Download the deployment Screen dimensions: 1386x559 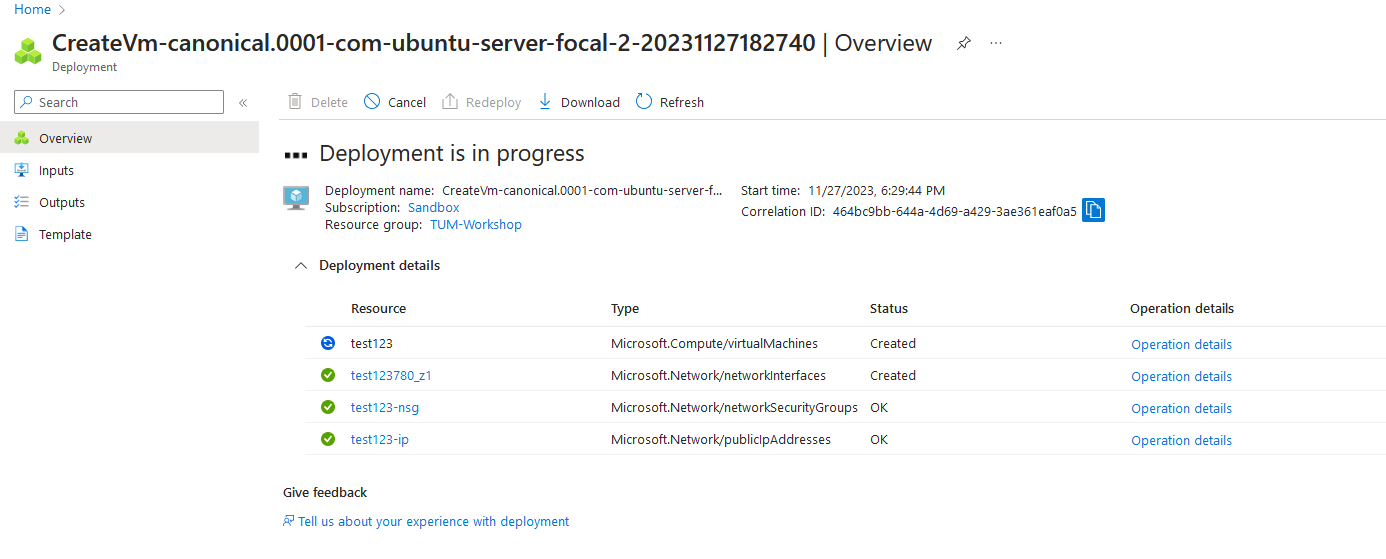[579, 102]
